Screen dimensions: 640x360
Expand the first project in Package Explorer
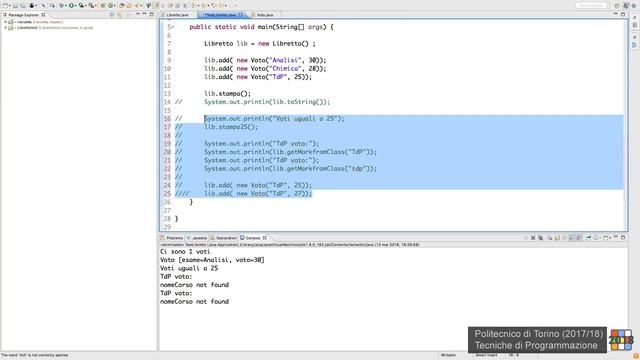click(5, 22)
